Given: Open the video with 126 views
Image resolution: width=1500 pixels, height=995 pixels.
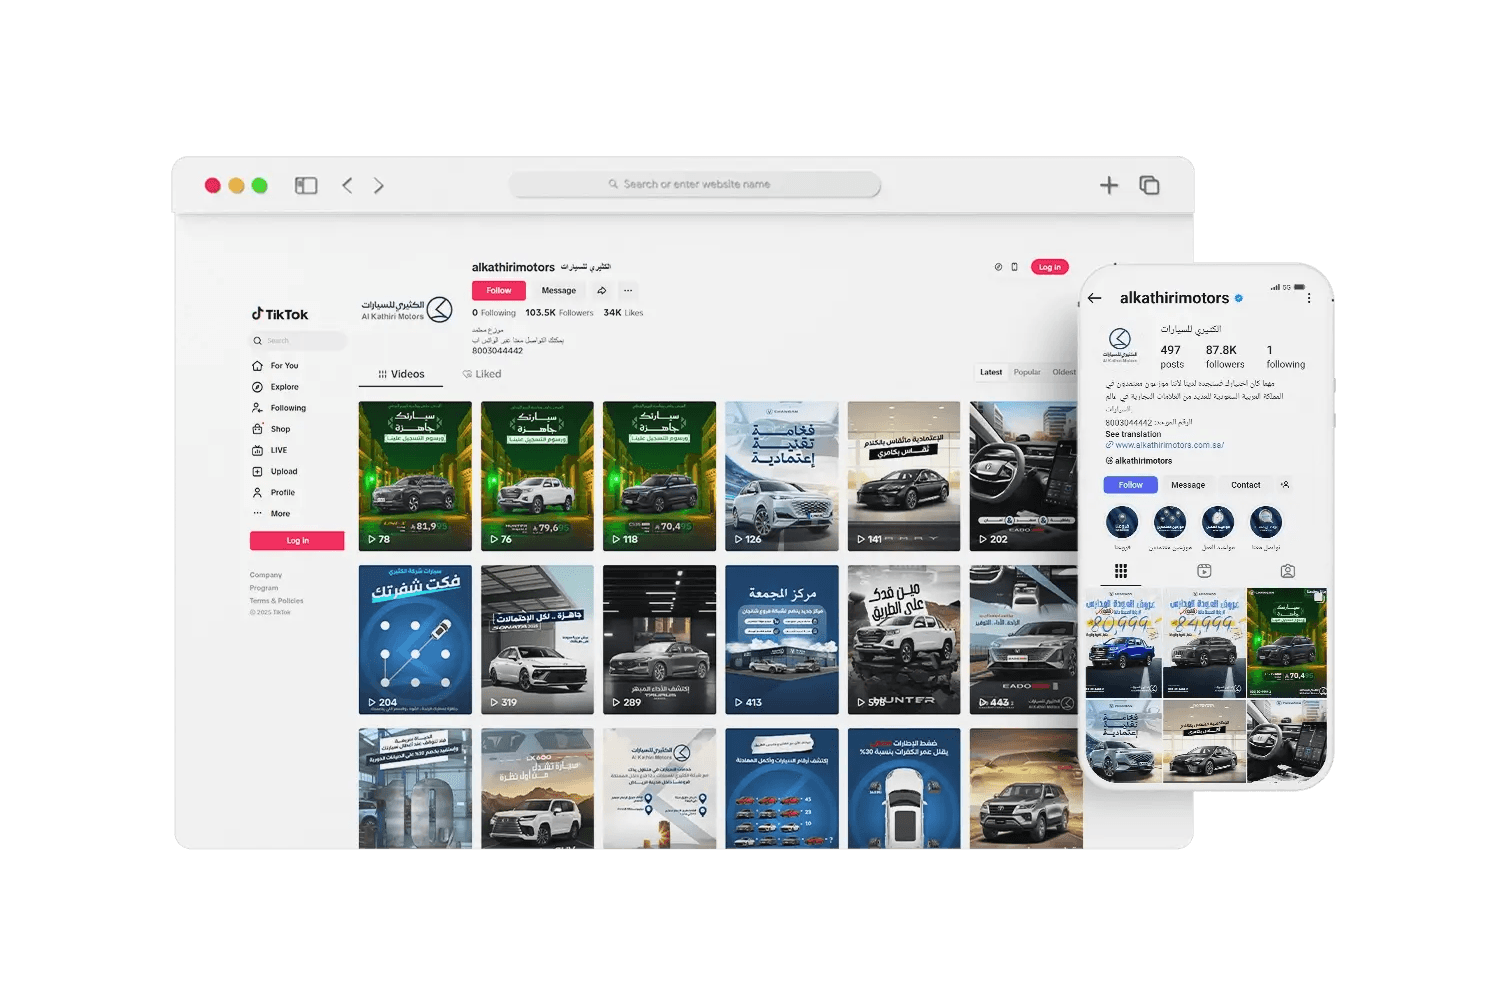Looking at the screenshot, I should tap(782, 476).
